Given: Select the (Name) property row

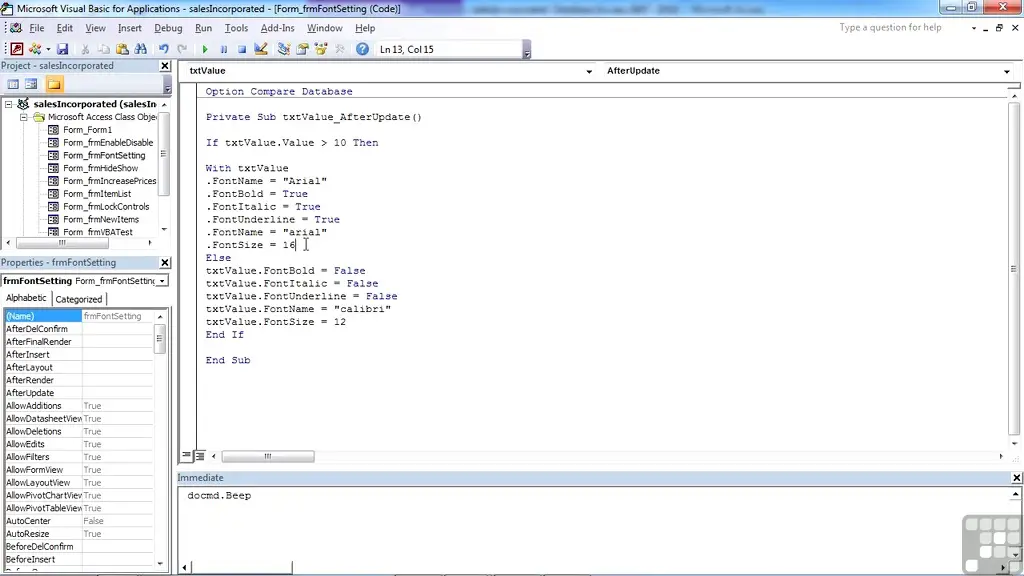Looking at the screenshot, I should (79, 316).
